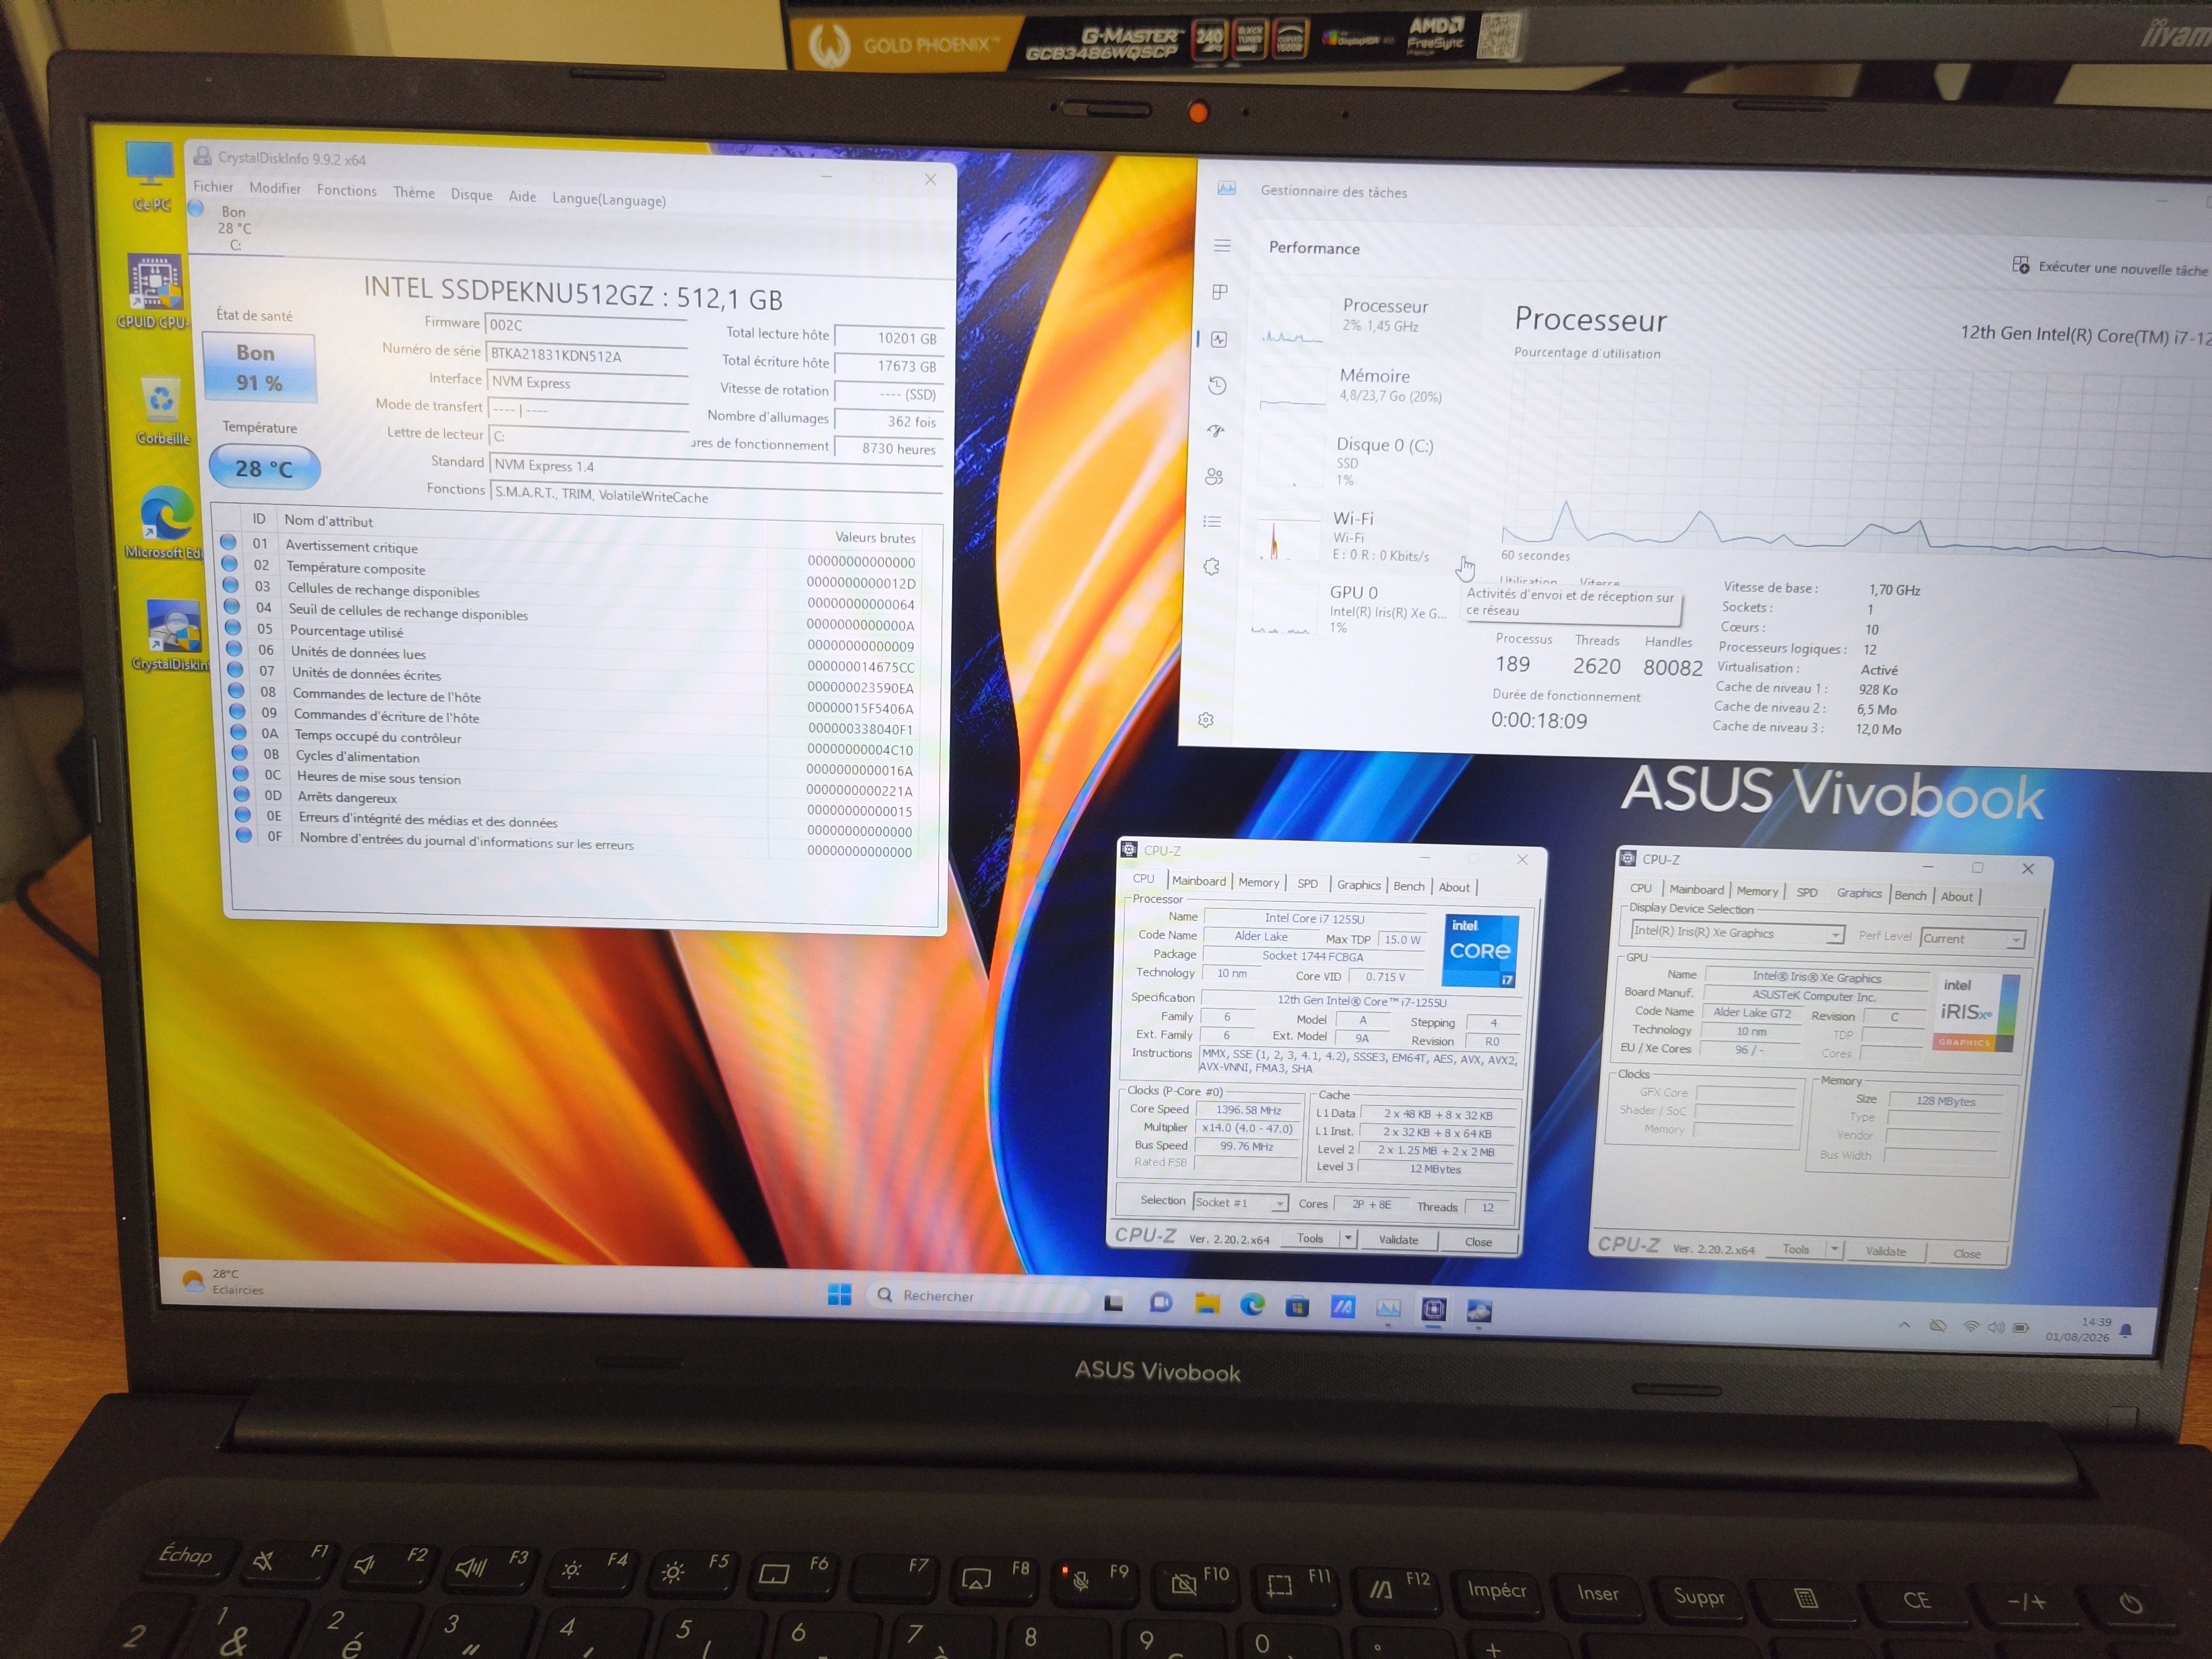This screenshot has width=2212, height=1659.
Task: Select the Microsoft Edge desktop shortcut
Action: coord(165,522)
